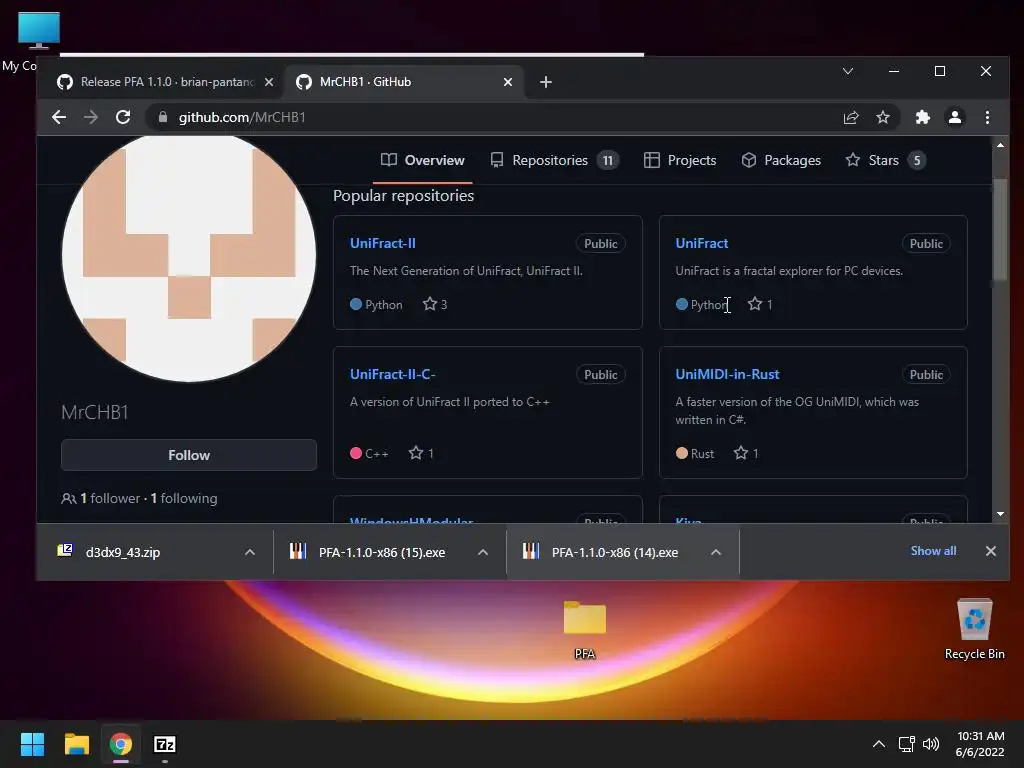Open the Stars tab

886,161
